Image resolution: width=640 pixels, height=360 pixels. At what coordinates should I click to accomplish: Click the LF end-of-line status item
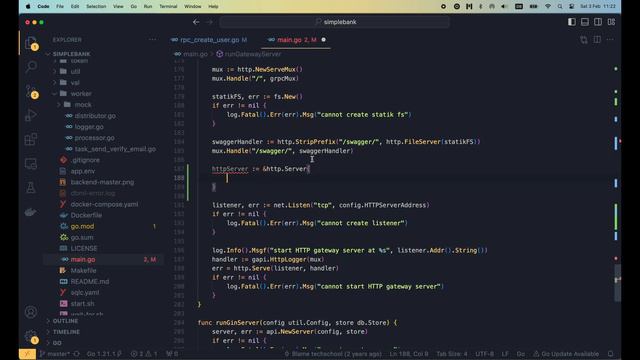pos(505,354)
